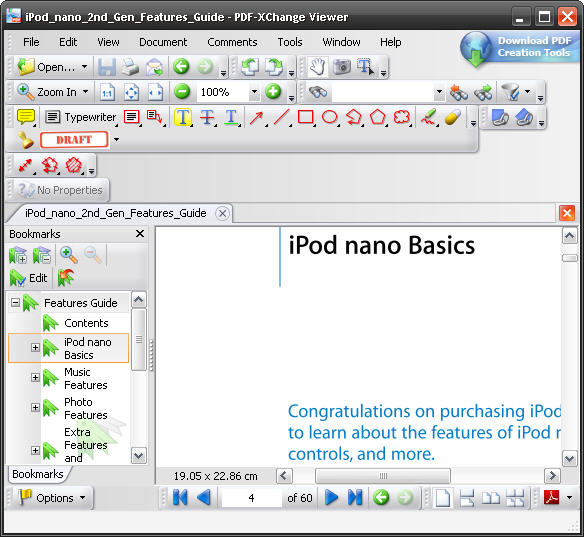The width and height of the screenshot is (584, 537).
Task: Click the Options button
Action: tap(51, 498)
